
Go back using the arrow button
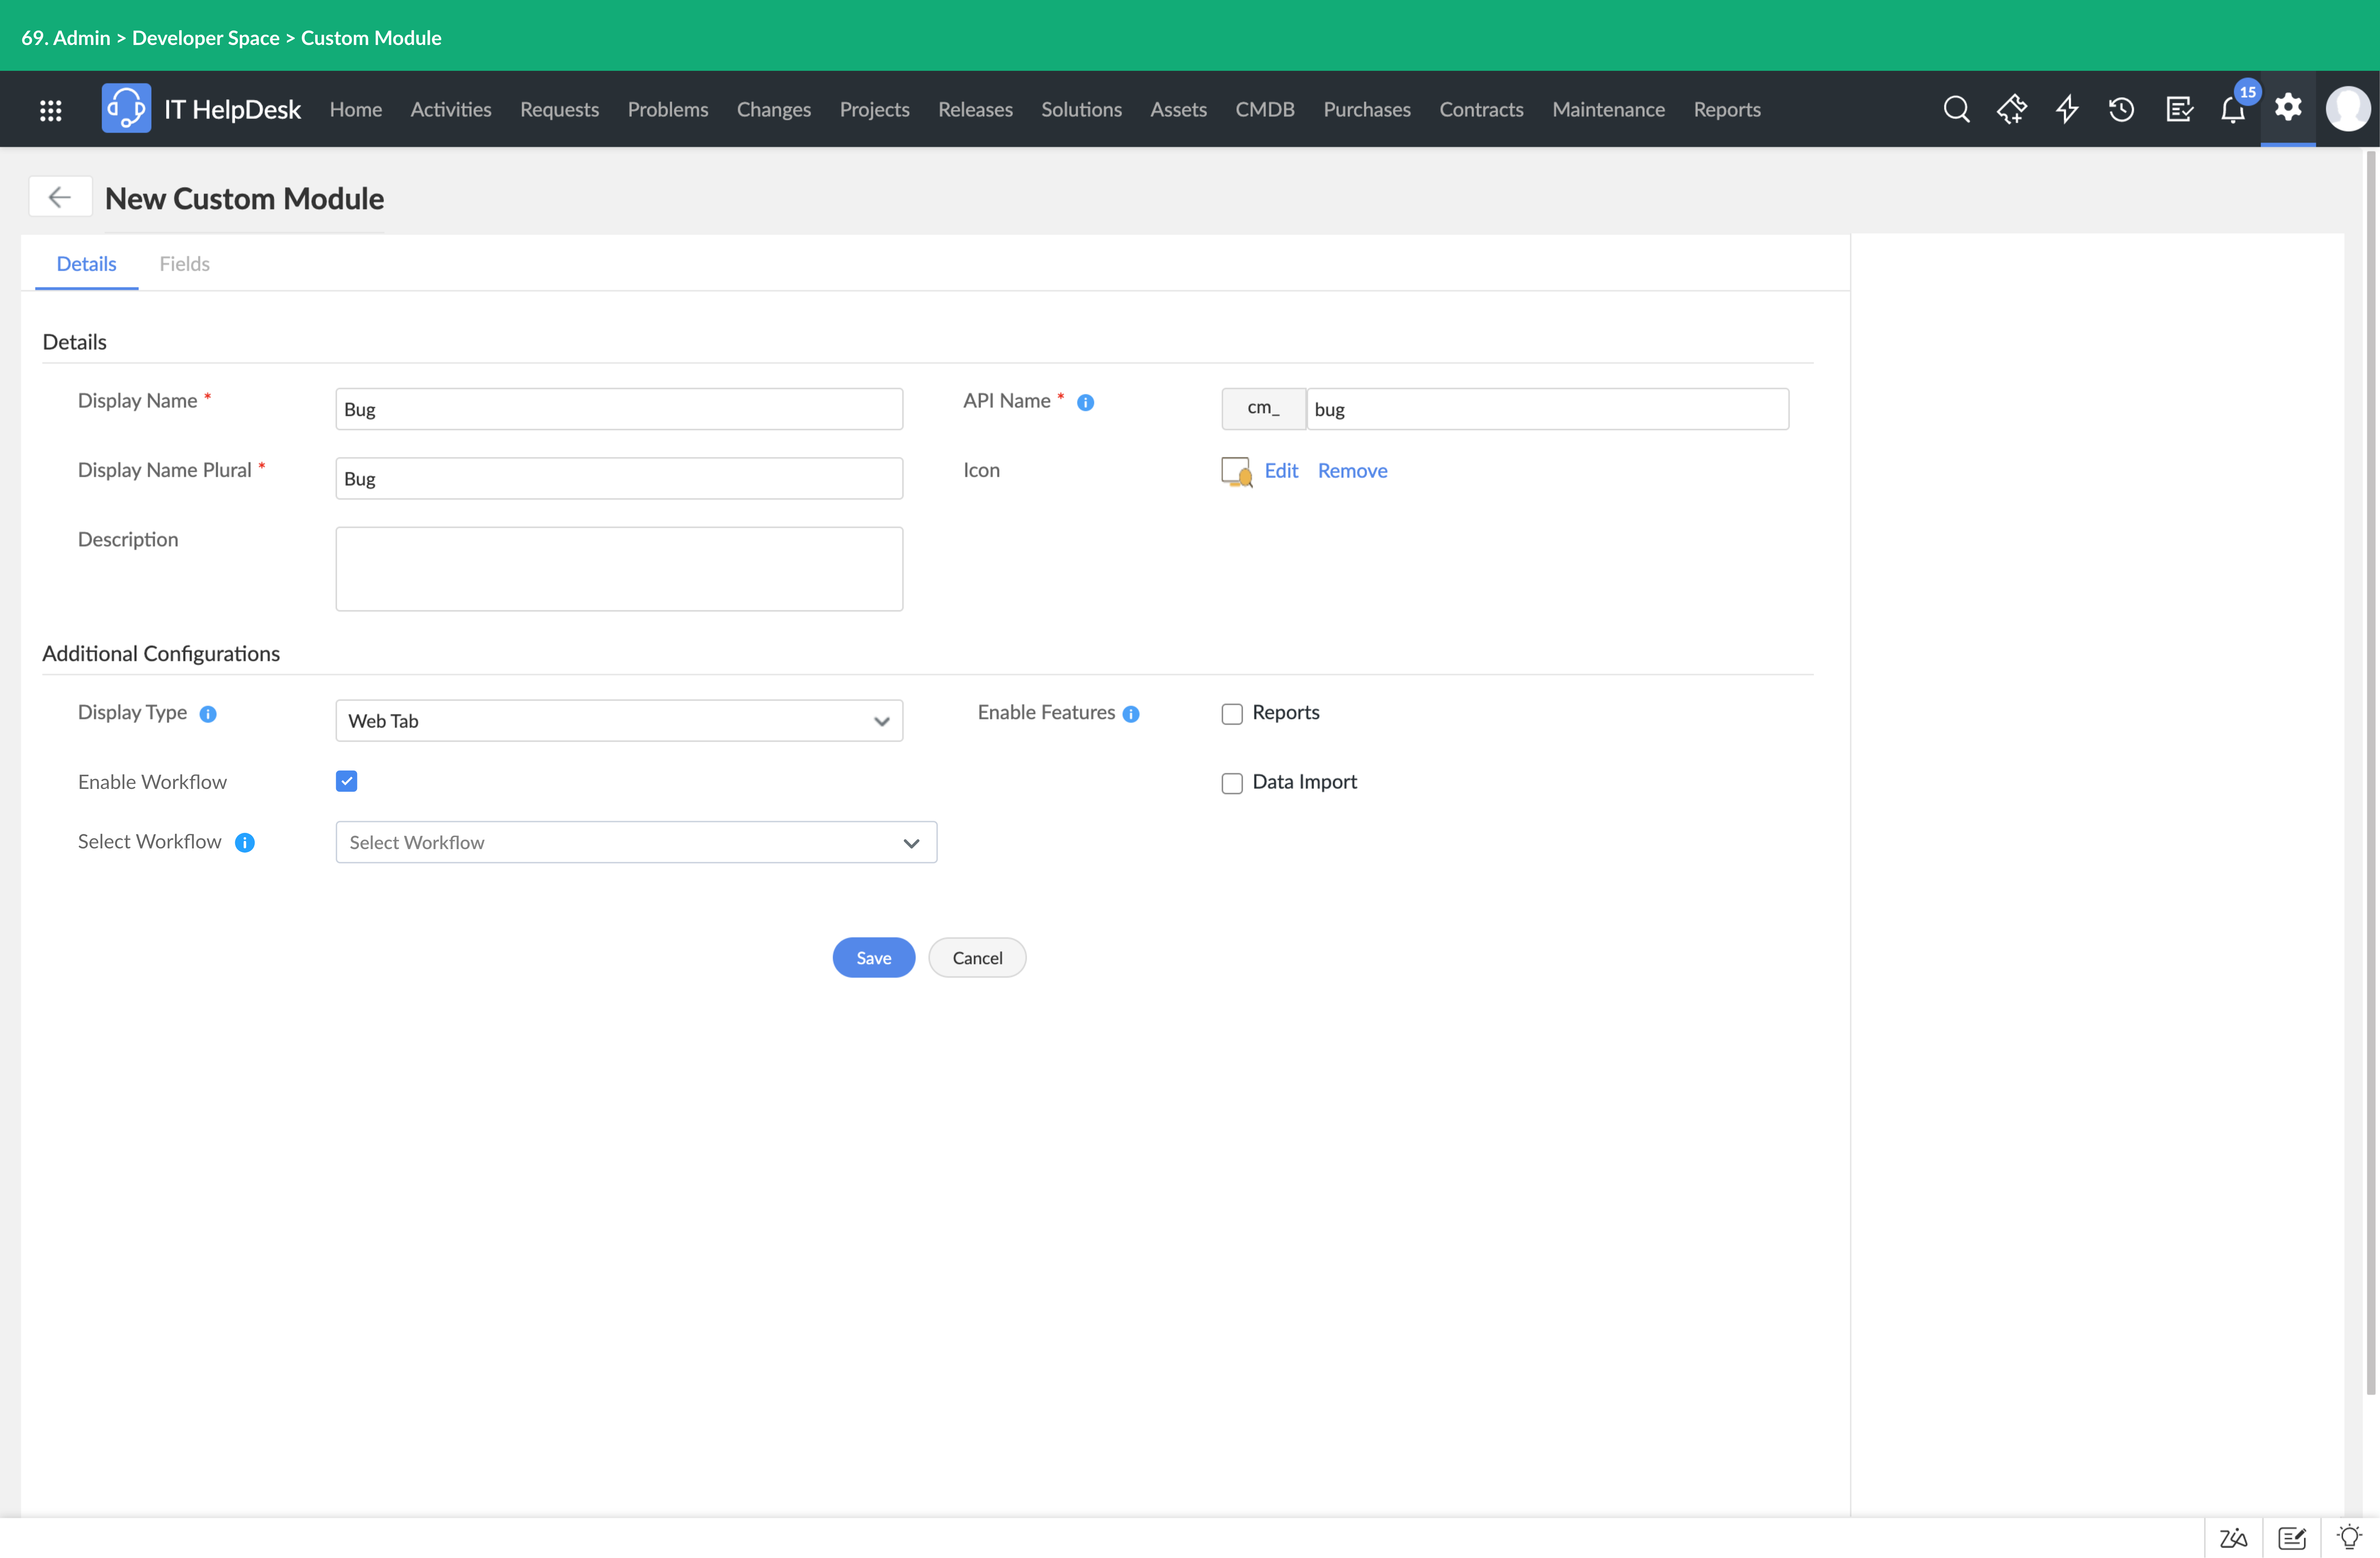click(x=60, y=197)
